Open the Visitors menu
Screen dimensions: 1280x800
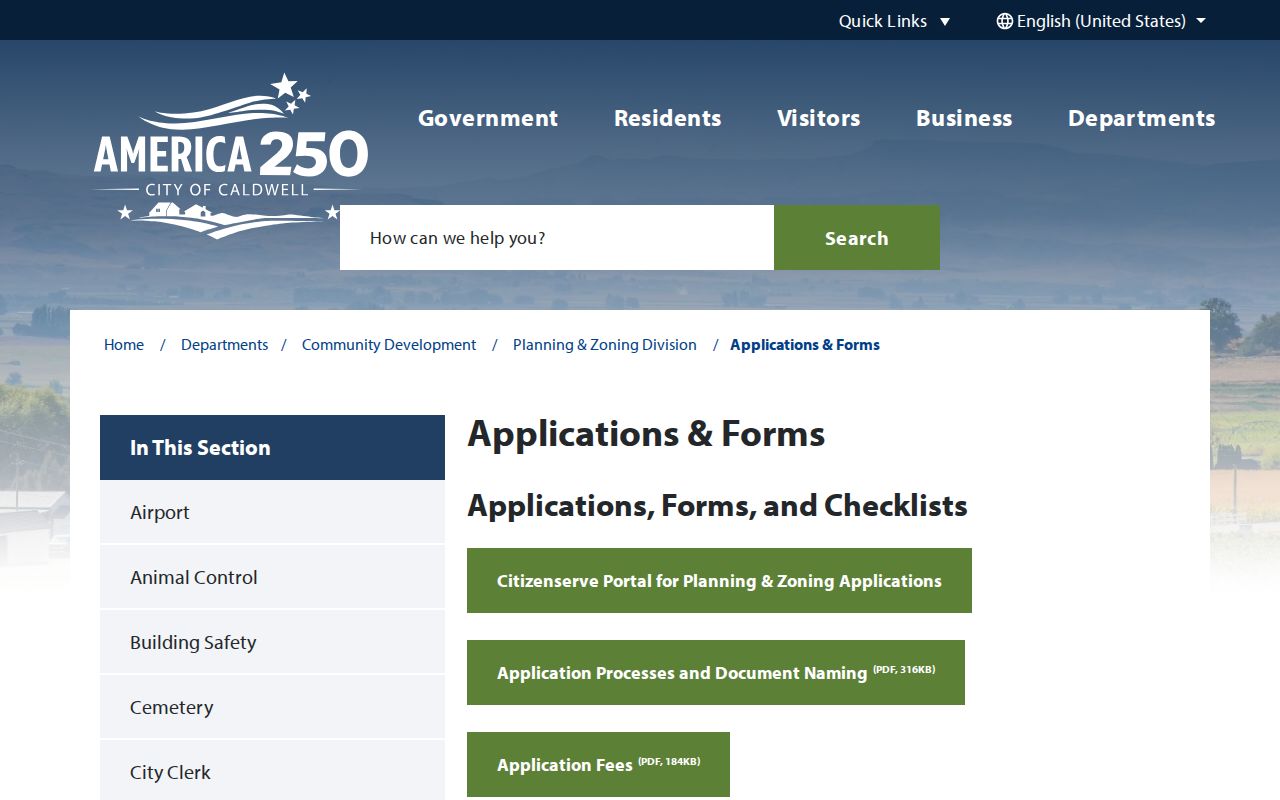tap(819, 118)
